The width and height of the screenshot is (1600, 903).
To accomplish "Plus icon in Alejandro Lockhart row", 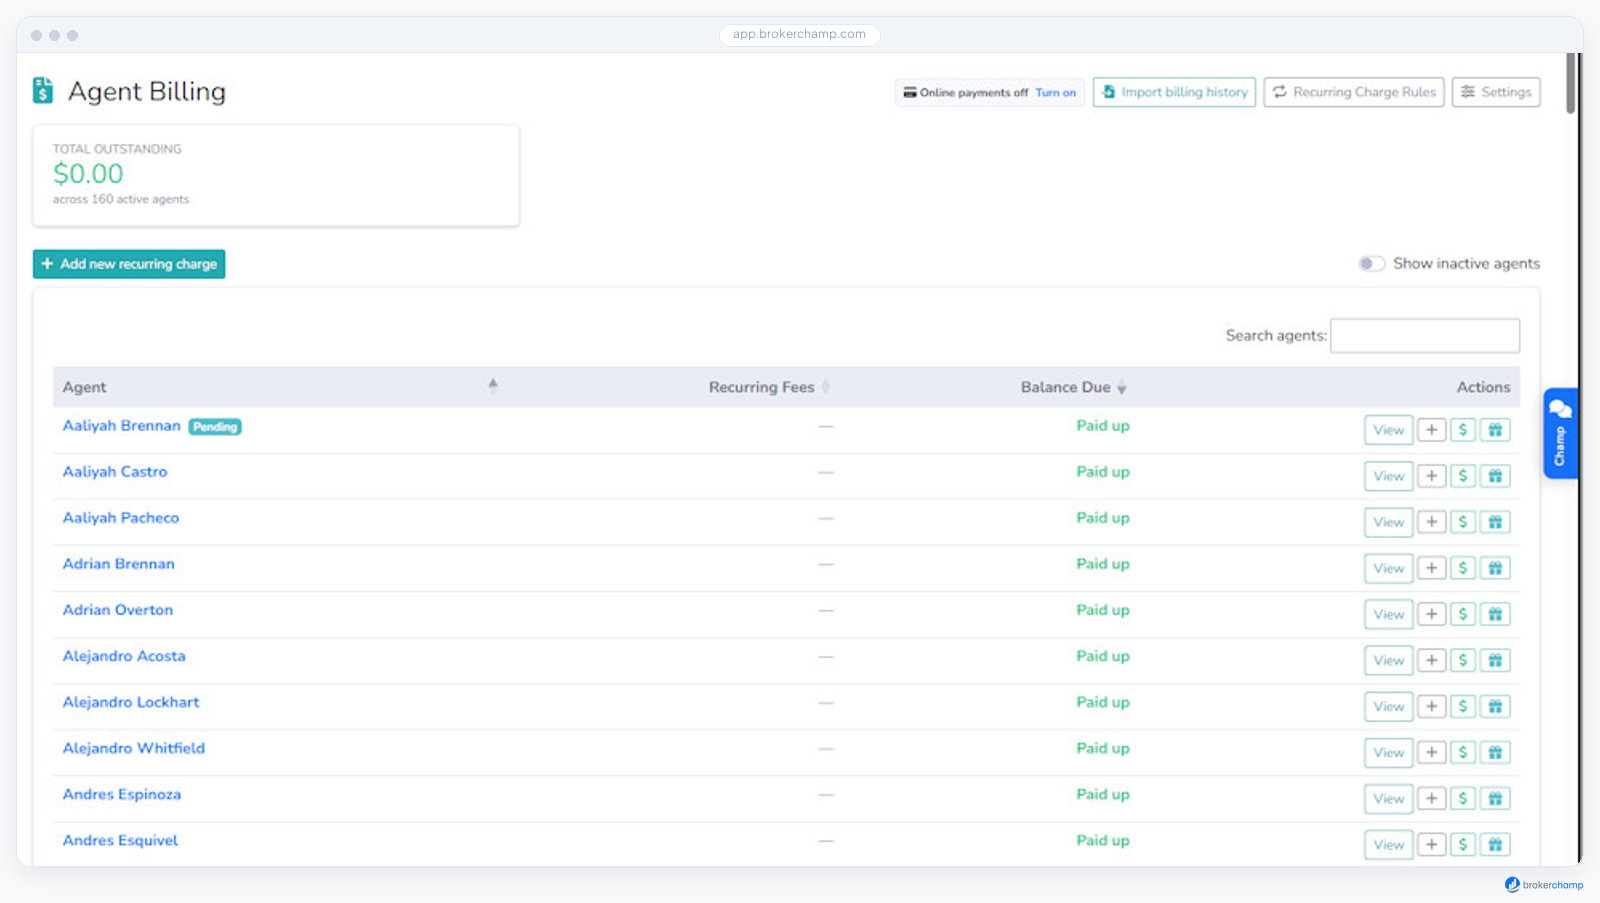I will point(1431,706).
